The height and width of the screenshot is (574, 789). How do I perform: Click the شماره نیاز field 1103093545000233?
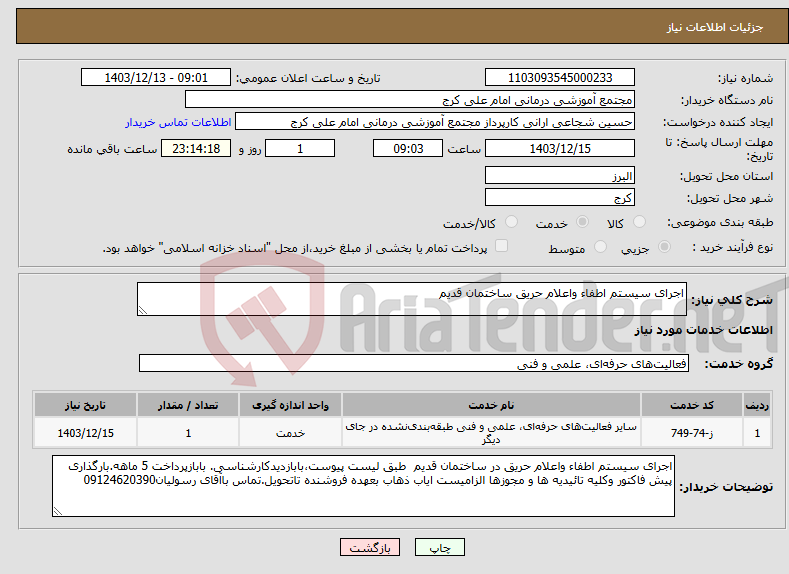tap(560, 77)
